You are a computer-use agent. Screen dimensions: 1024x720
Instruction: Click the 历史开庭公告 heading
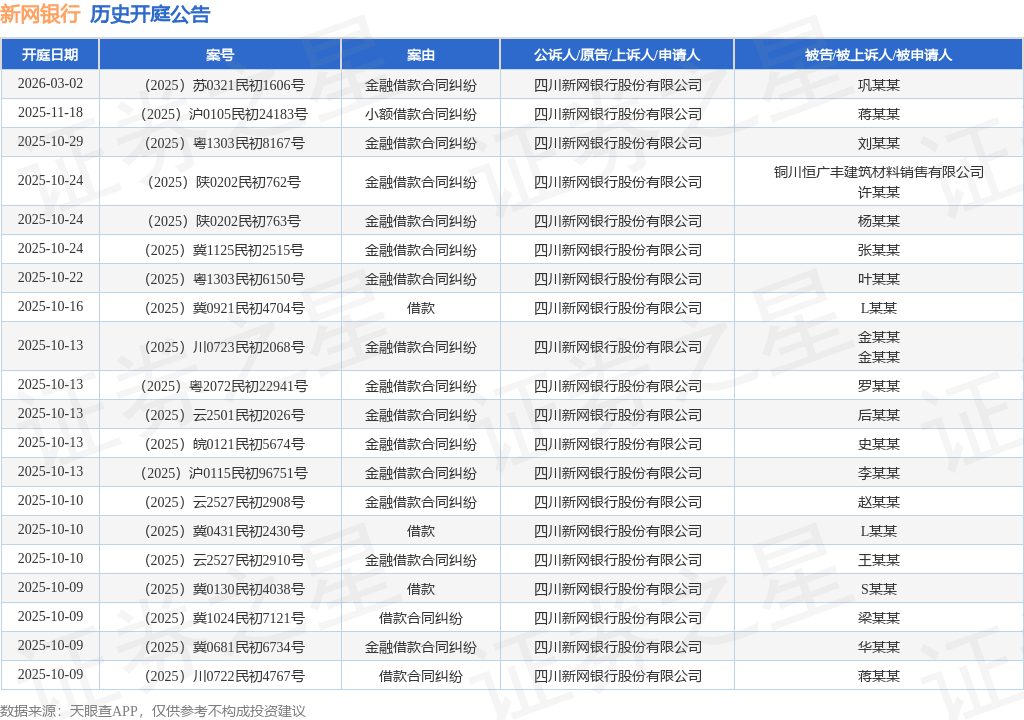pyautogui.click(x=150, y=14)
